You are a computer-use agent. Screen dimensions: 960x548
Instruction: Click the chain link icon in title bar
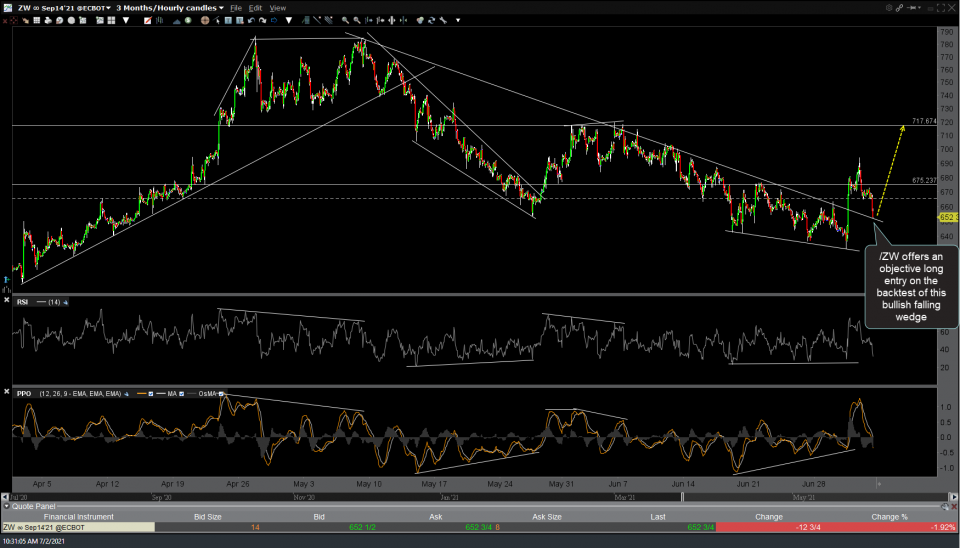click(899, 7)
